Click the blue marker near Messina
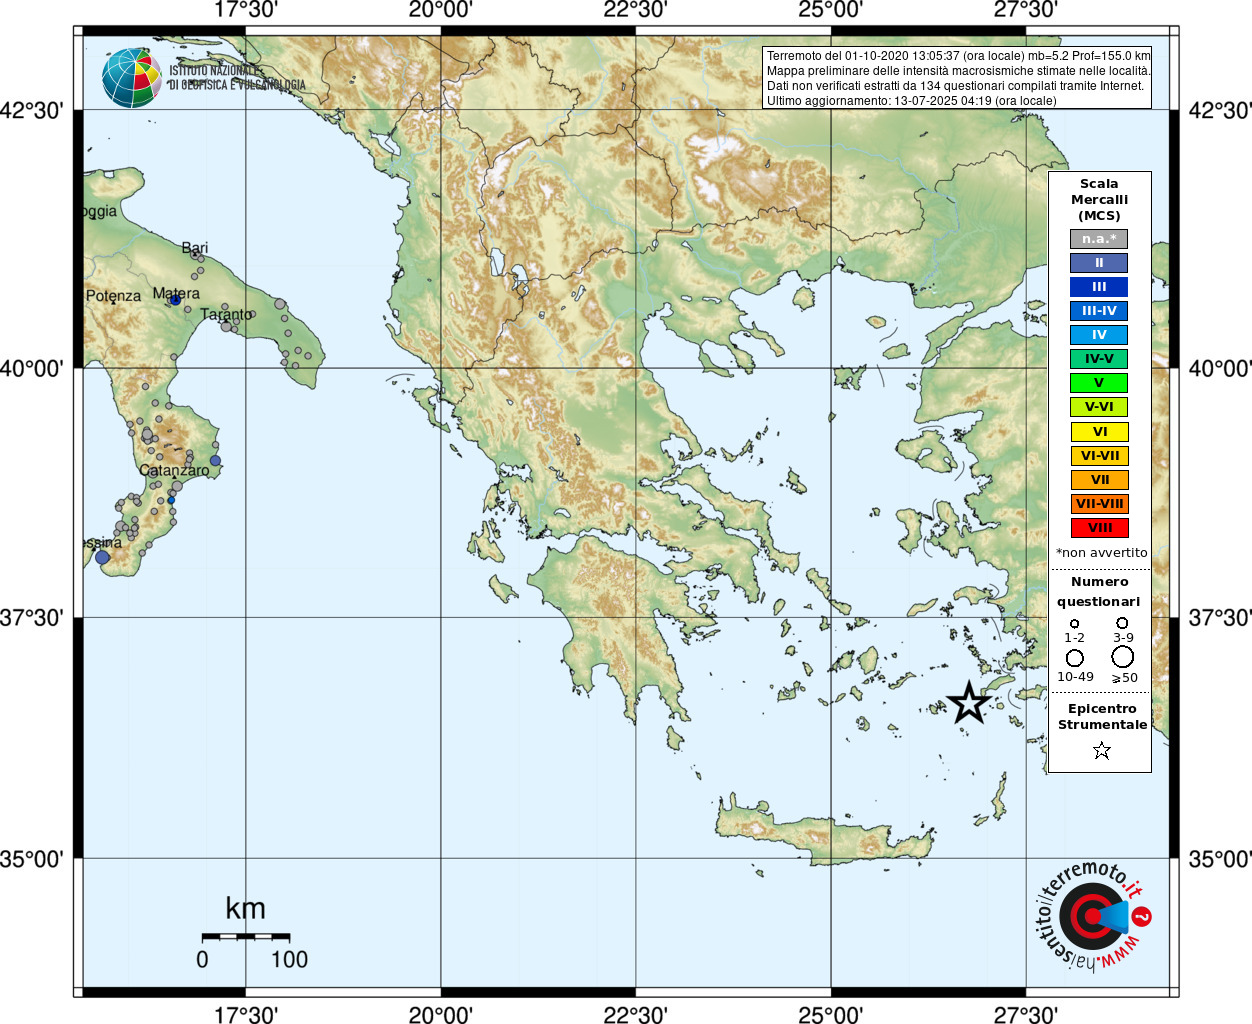Viewport: 1252px width, 1024px height. pos(102,557)
